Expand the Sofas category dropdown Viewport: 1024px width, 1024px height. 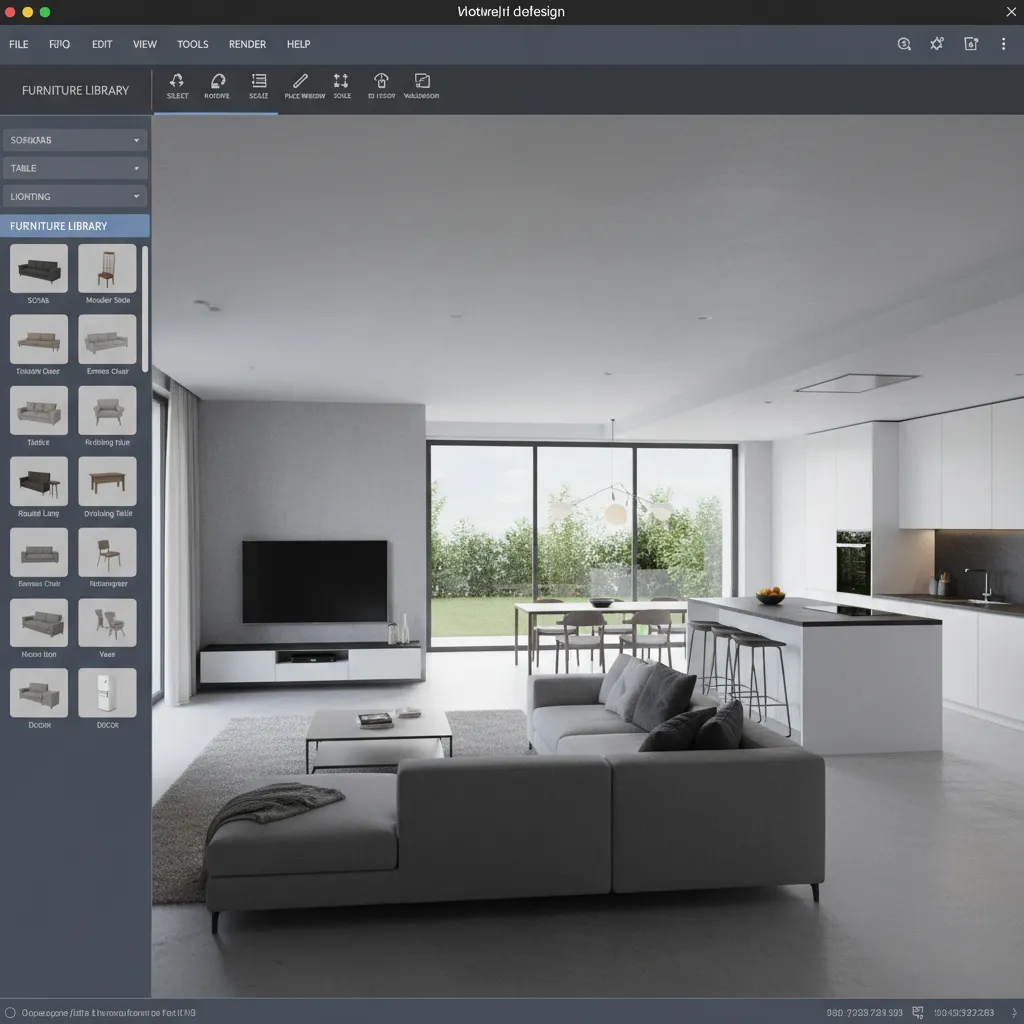click(75, 140)
